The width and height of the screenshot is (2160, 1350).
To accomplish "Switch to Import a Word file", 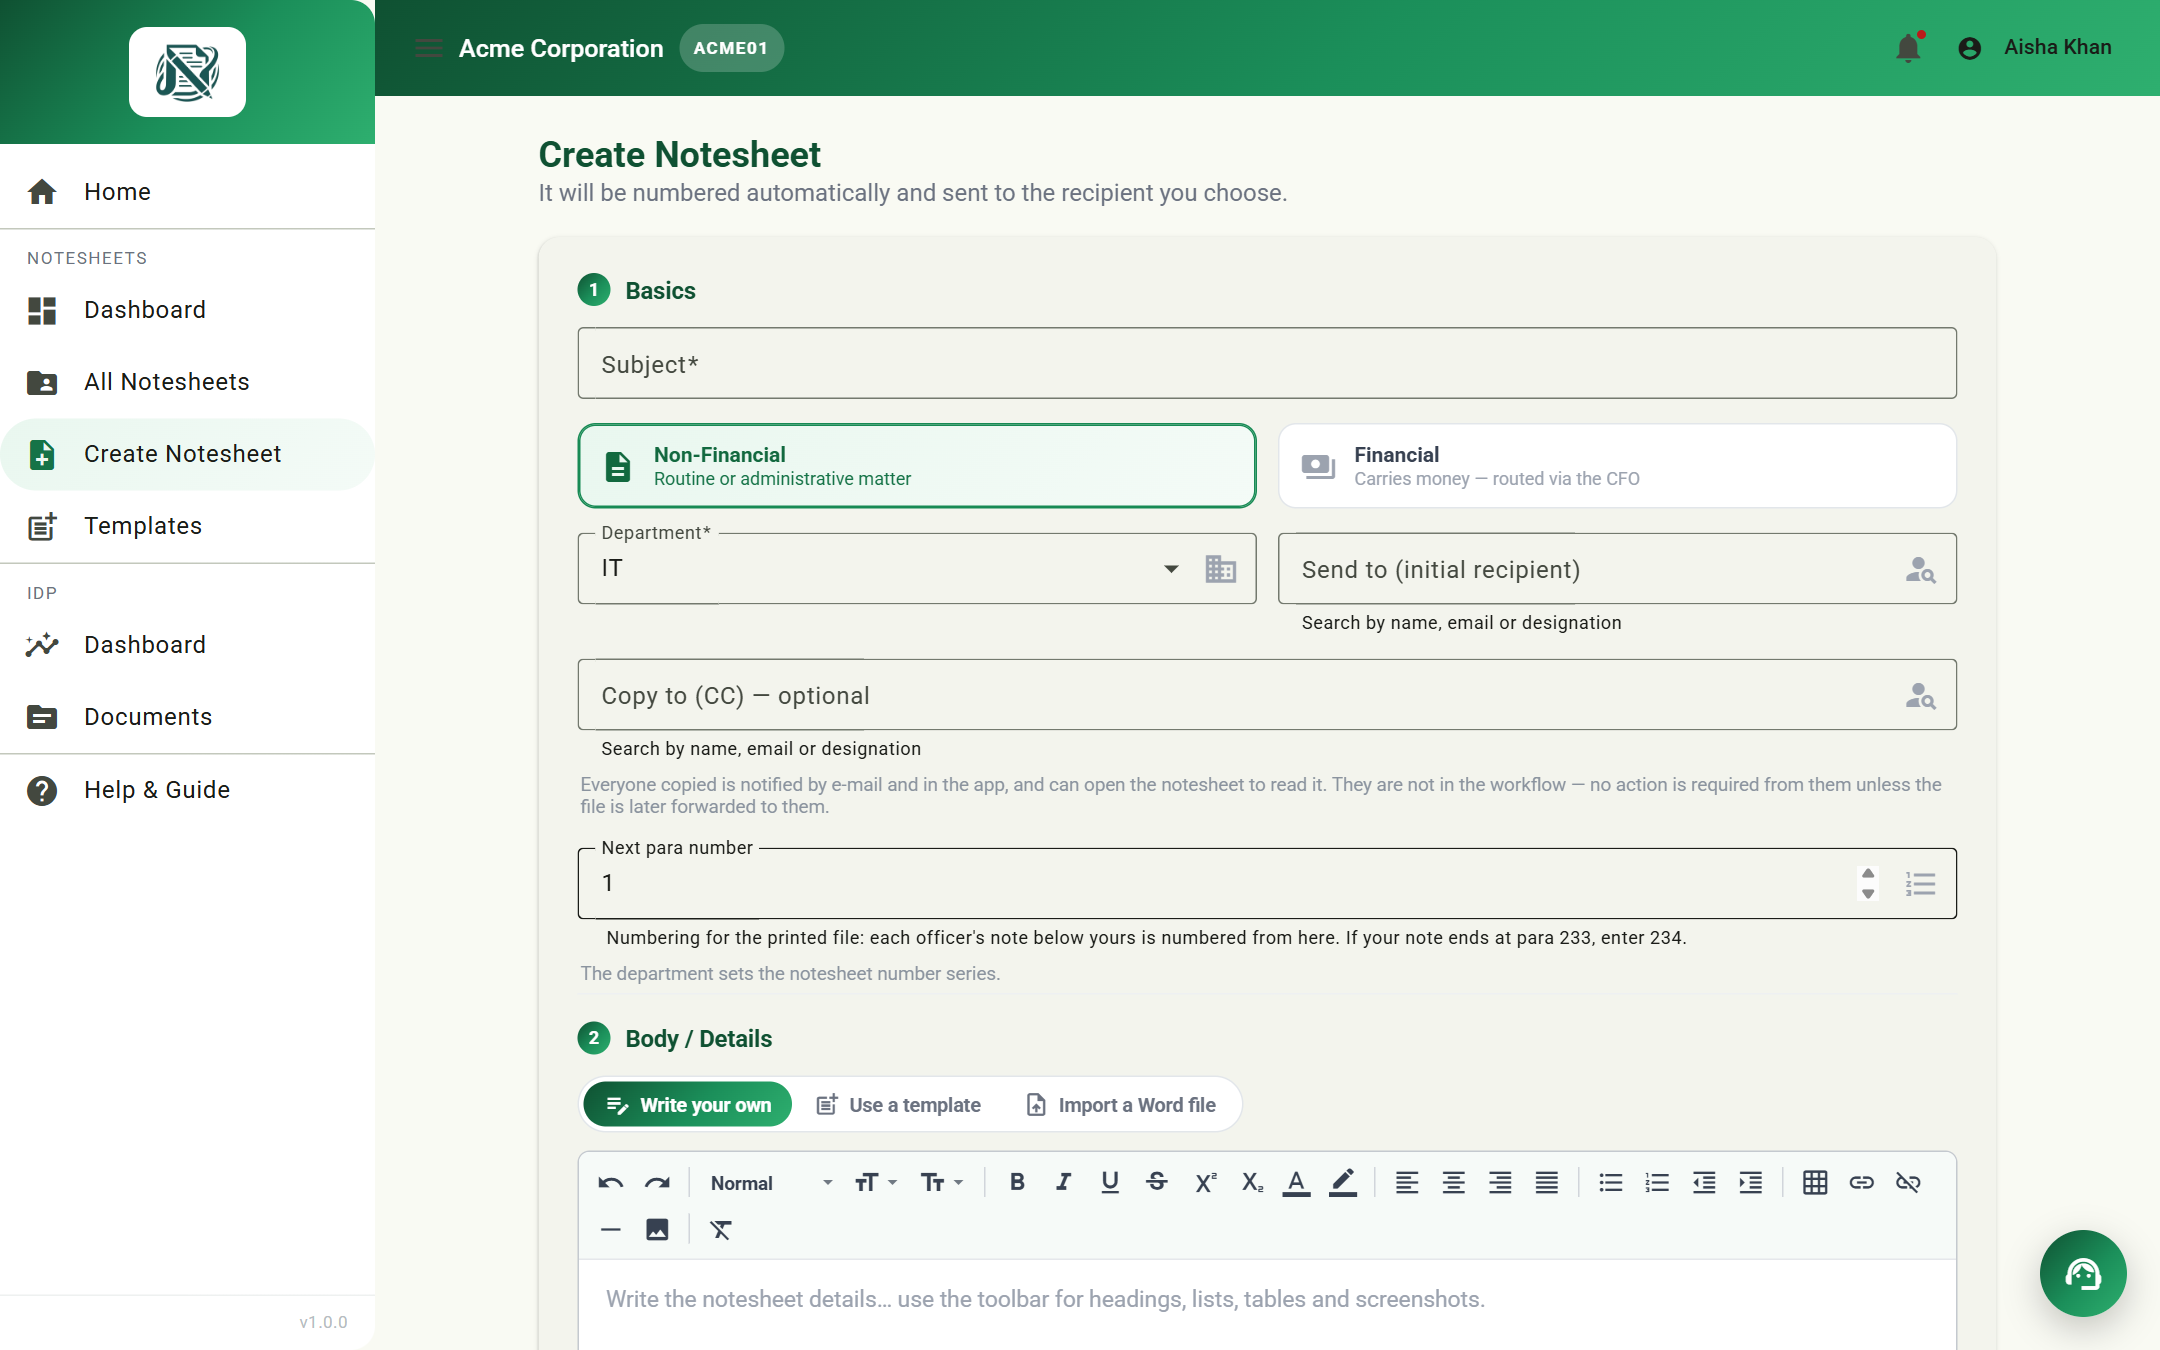I will [x=1120, y=1105].
